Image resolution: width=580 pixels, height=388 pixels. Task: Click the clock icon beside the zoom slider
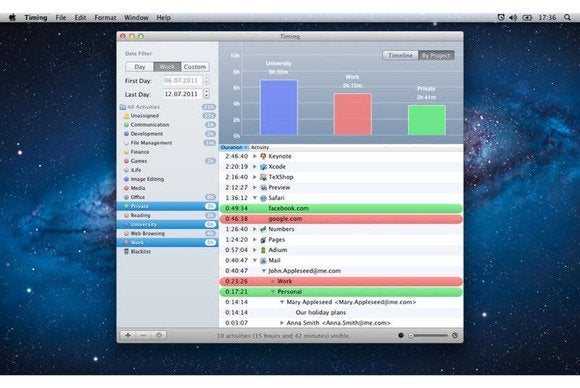pos(455,335)
